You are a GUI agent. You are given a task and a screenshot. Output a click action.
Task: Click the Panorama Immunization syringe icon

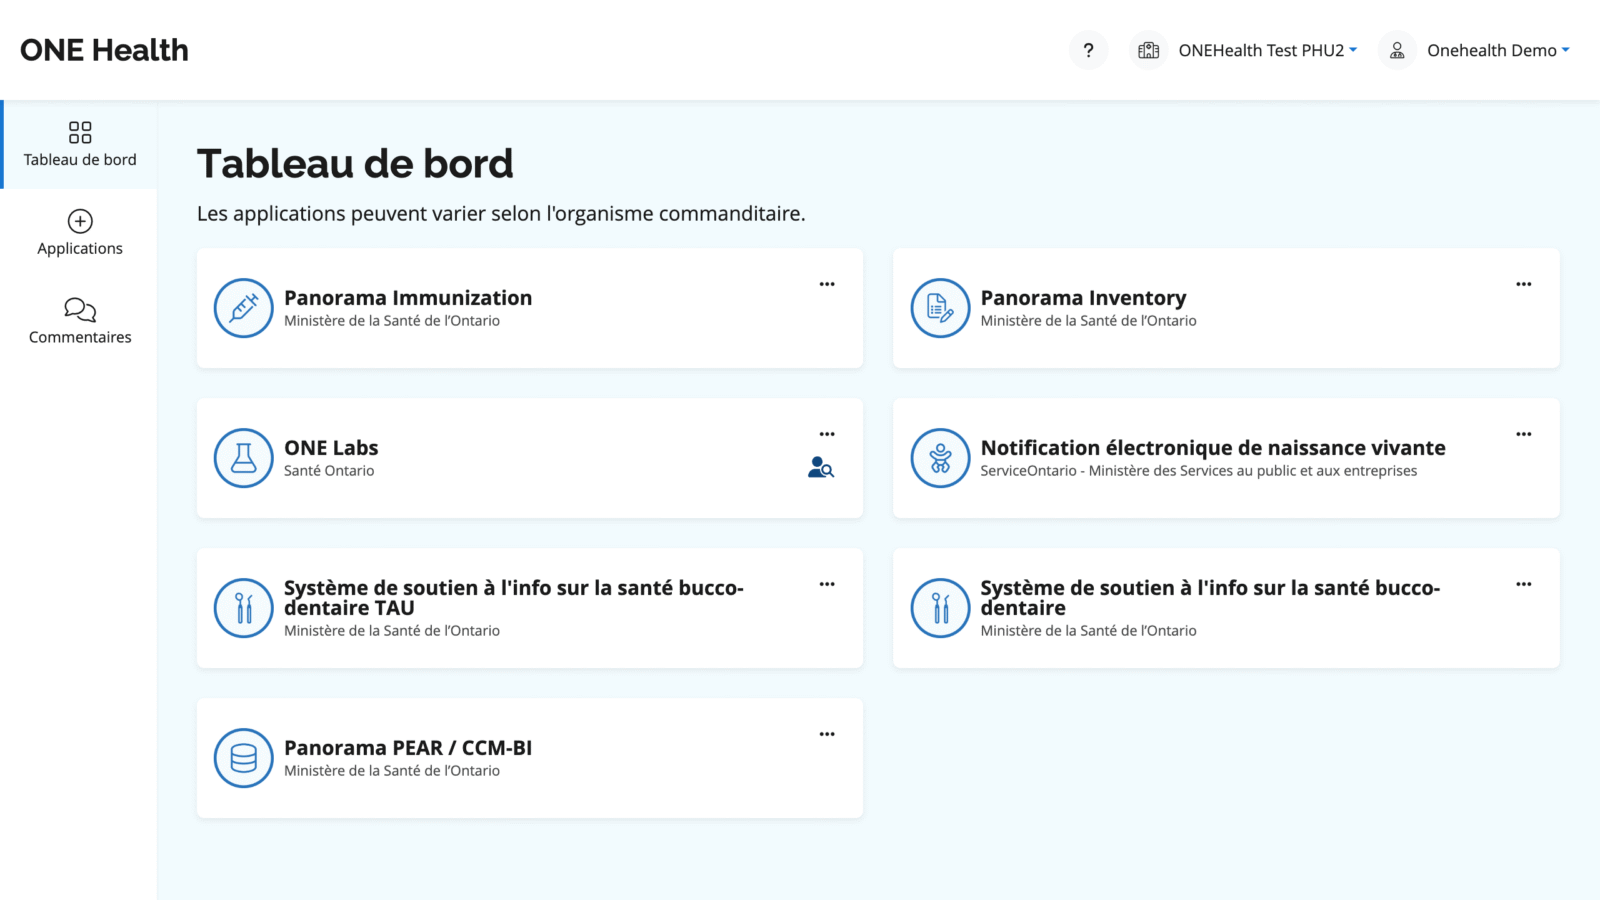pos(244,308)
